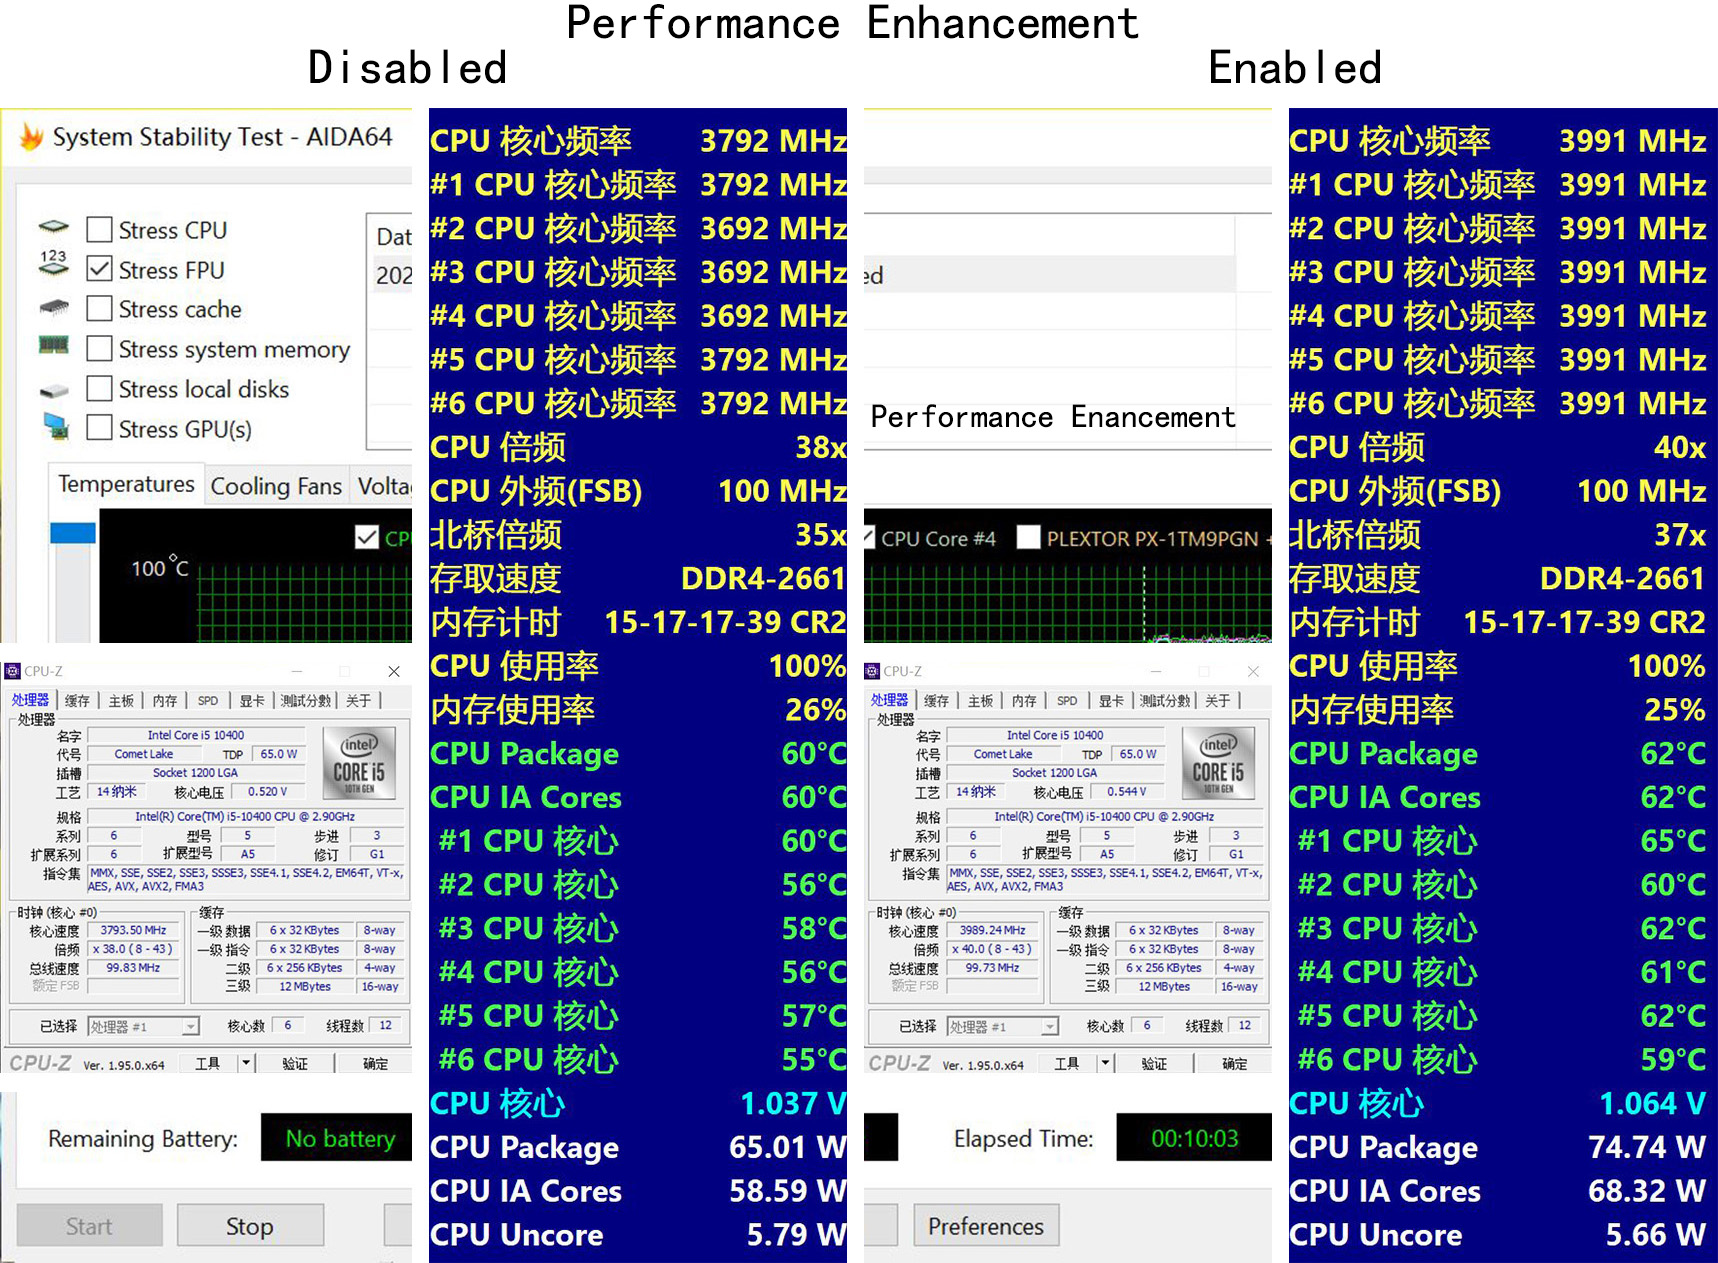Click the 0.520 V core voltage field
Image resolution: width=1718 pixels, height=1263 pixels.
(267, 791)
